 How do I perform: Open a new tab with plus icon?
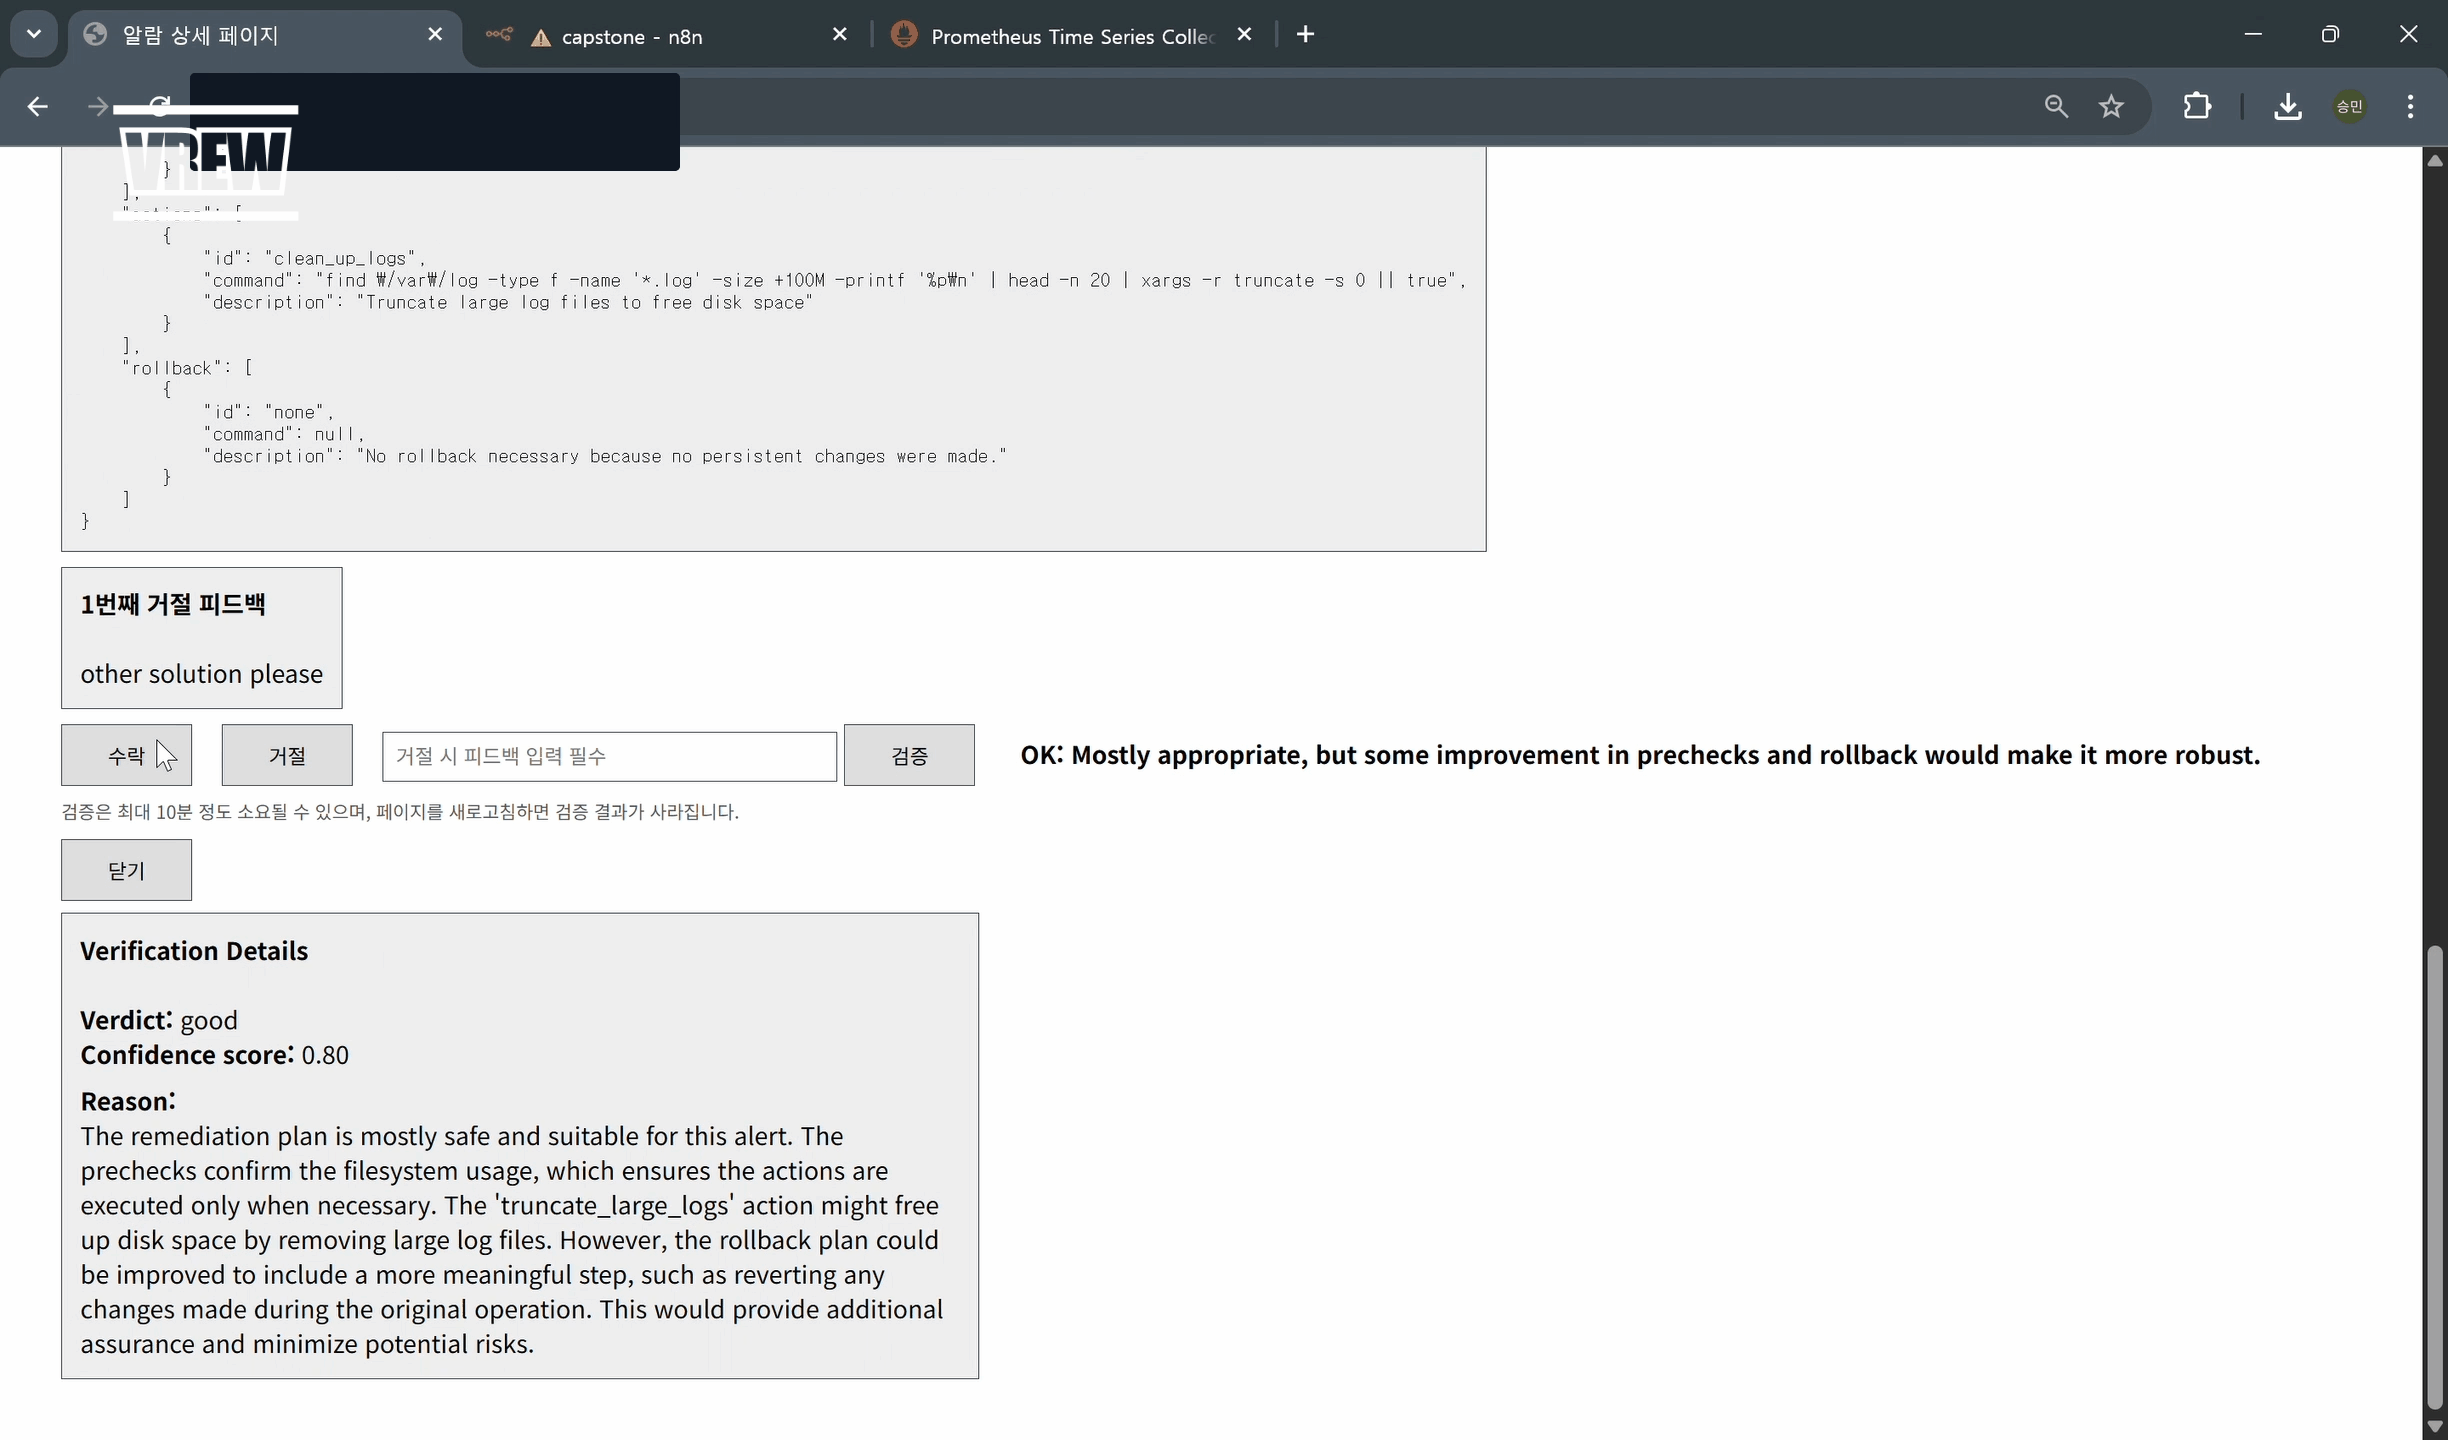(x=1305, y=35)
